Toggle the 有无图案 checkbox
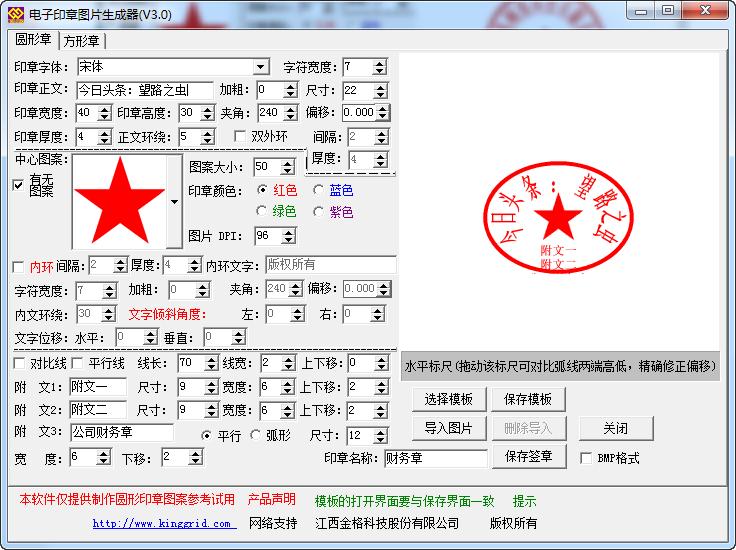 click(18, 185)
